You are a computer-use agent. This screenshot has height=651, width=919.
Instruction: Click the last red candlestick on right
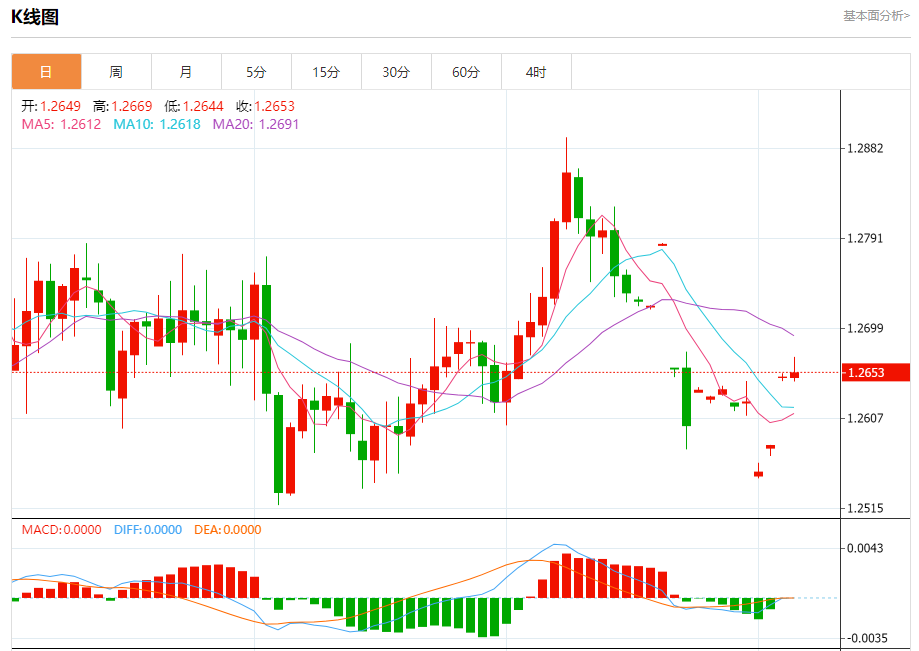click(x=795, y=375)
